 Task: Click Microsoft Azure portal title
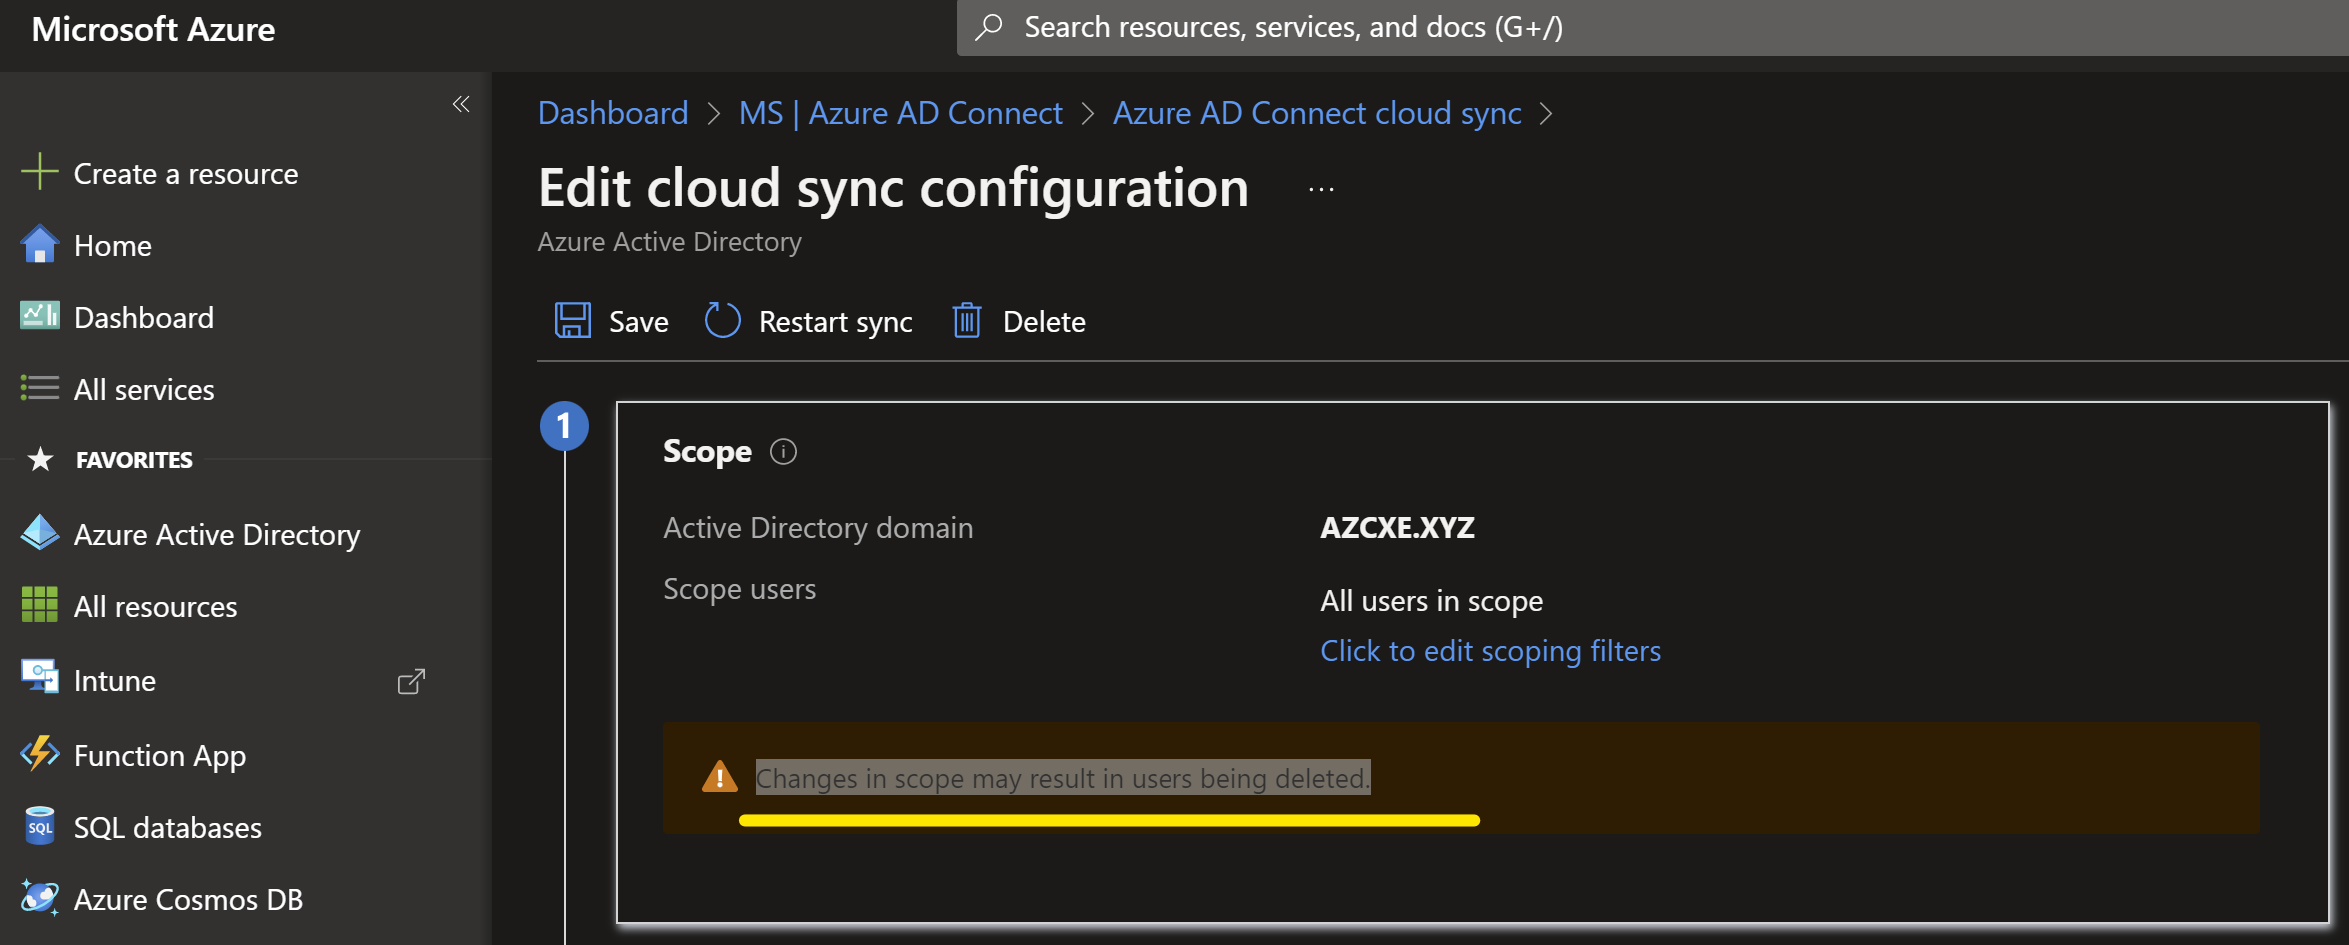[x=153, y=29]
